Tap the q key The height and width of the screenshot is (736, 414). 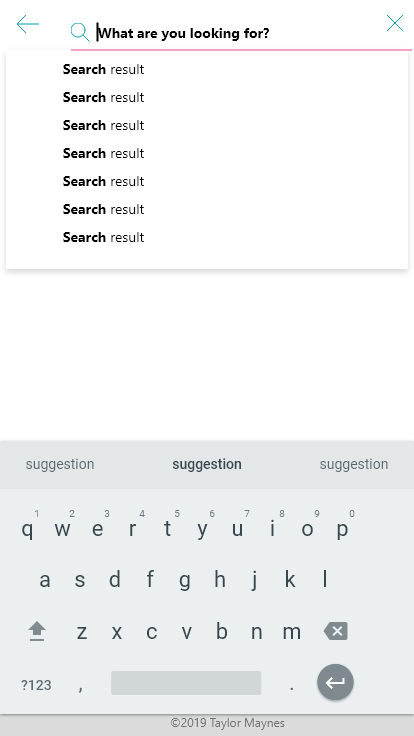[x=28, y=529]
